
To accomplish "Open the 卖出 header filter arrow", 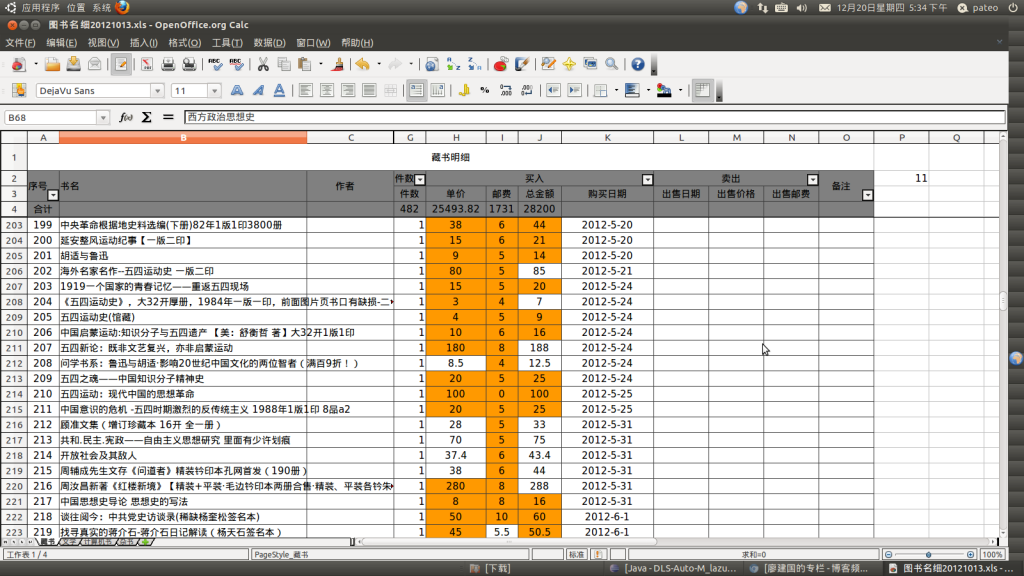I will 812,180.
